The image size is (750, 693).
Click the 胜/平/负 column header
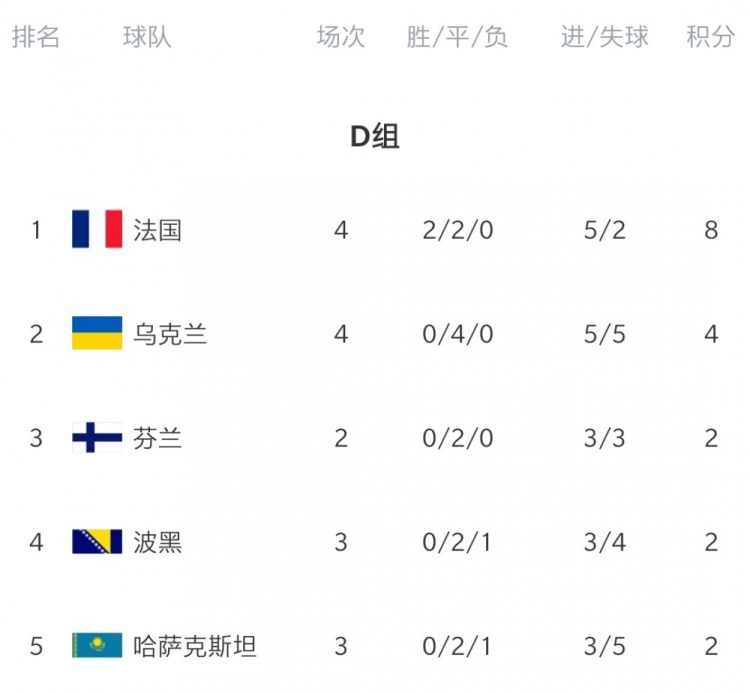457,37
